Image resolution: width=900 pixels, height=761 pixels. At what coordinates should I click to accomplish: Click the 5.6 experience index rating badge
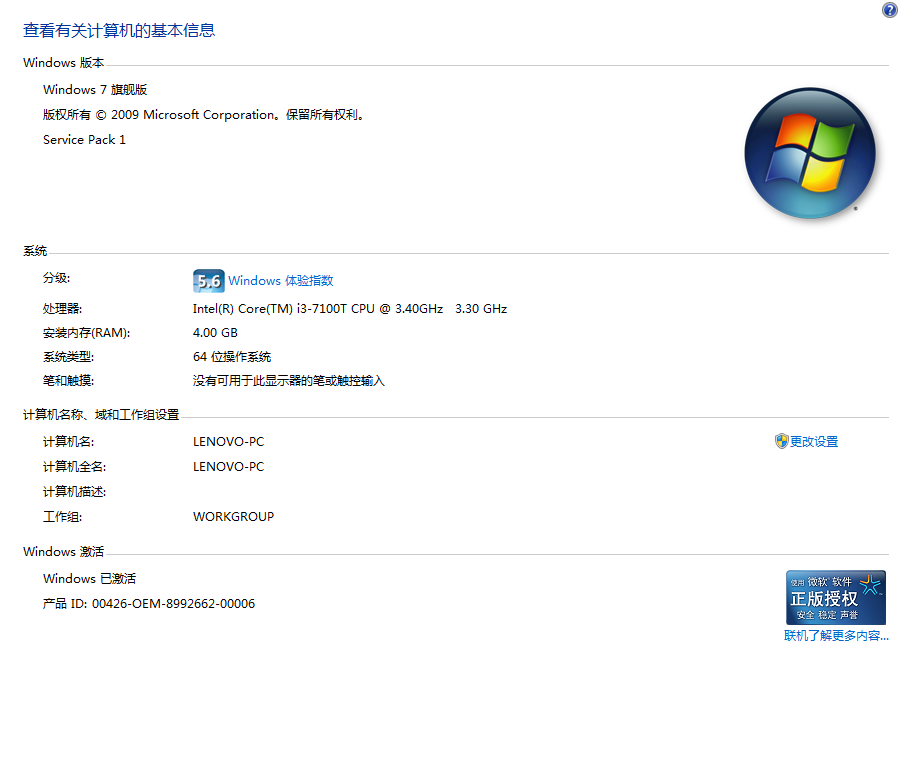(208, 281)
